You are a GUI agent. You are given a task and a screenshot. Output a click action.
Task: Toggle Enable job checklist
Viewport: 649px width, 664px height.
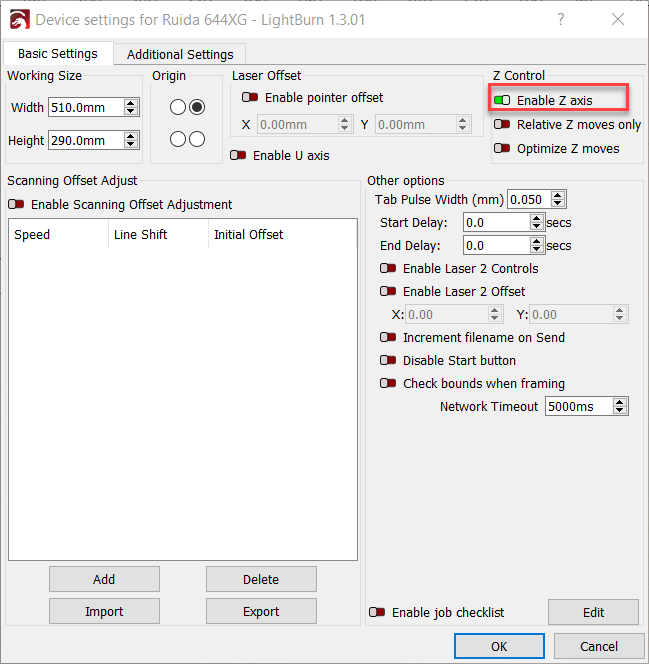pyautogui.click(x=377, y=612)
